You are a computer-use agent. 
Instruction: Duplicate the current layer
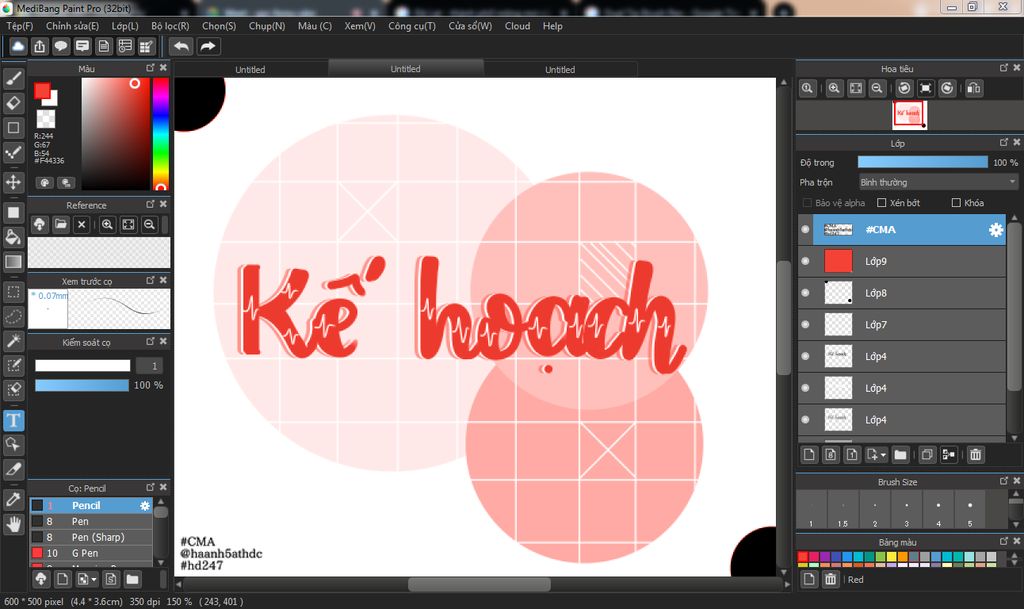tap(927, 454)
